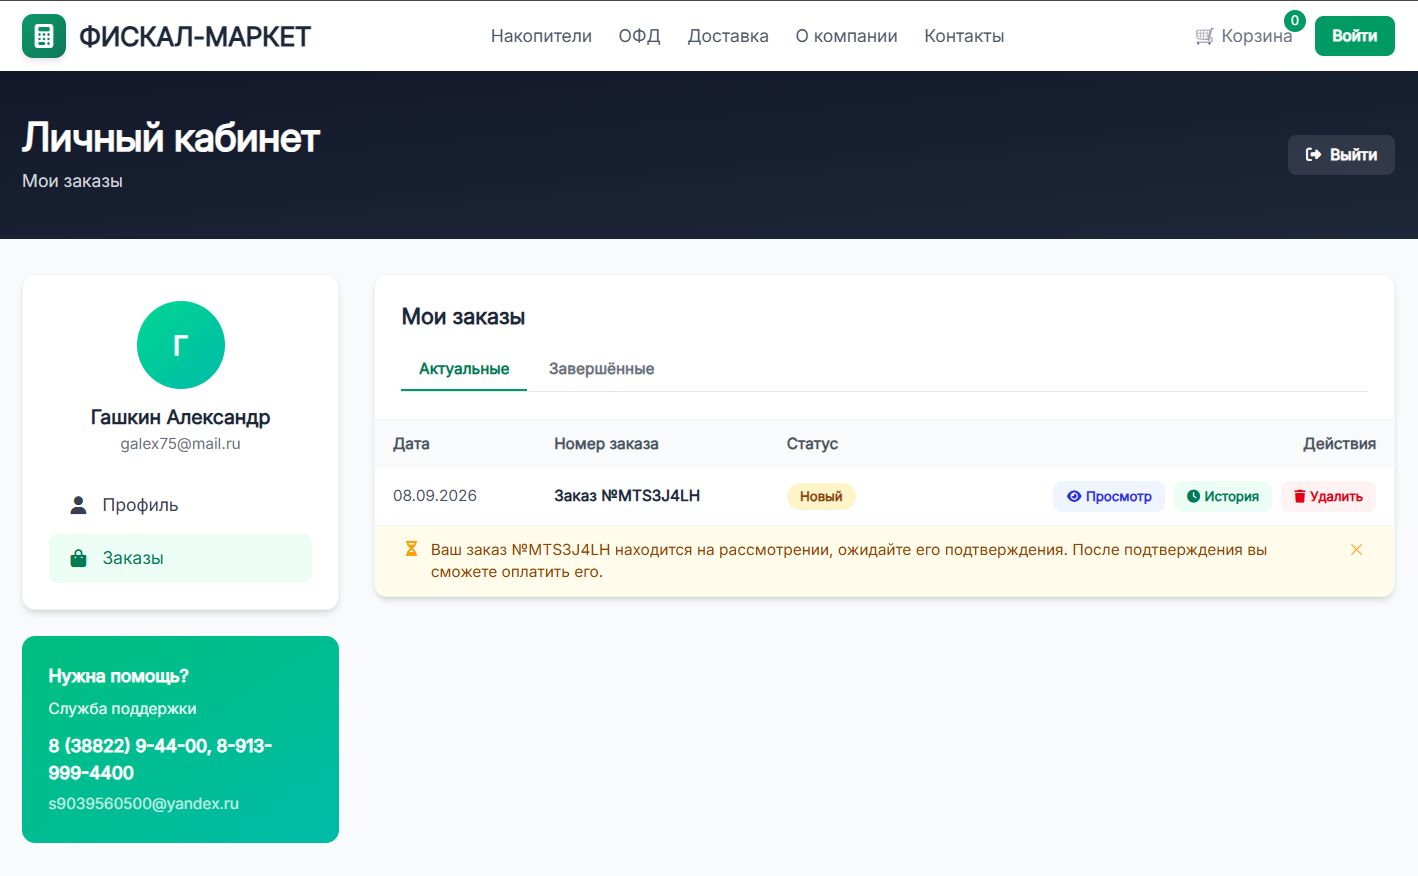This screenshot has height=876, width=1418.
Task: Dismiss the order review notice
Action: click(1357, 550)
